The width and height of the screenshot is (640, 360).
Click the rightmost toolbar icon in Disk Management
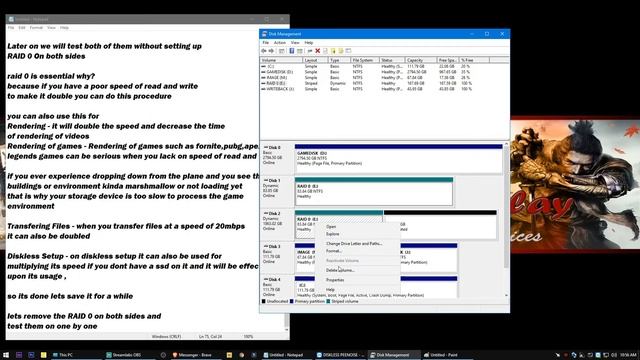[348, 51]
